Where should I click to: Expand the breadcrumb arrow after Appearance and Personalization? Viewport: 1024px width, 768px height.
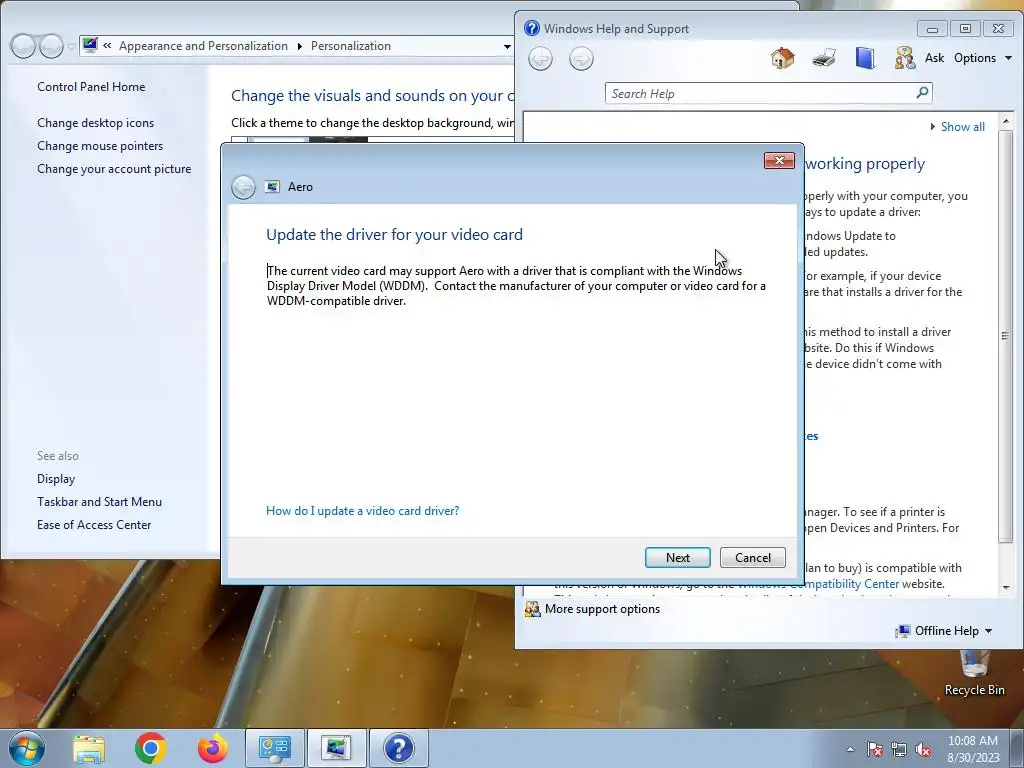tap(299, 46)
